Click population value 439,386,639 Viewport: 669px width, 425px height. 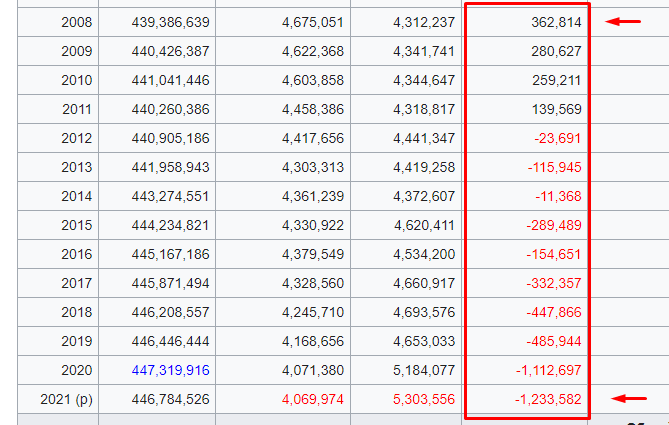pos(170,22)
